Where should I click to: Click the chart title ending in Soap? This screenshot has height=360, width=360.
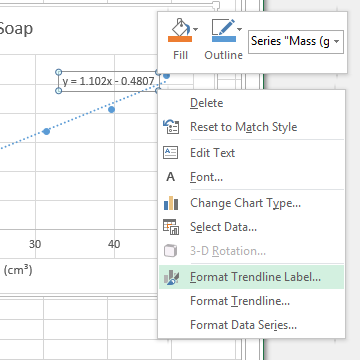(16, 29)
